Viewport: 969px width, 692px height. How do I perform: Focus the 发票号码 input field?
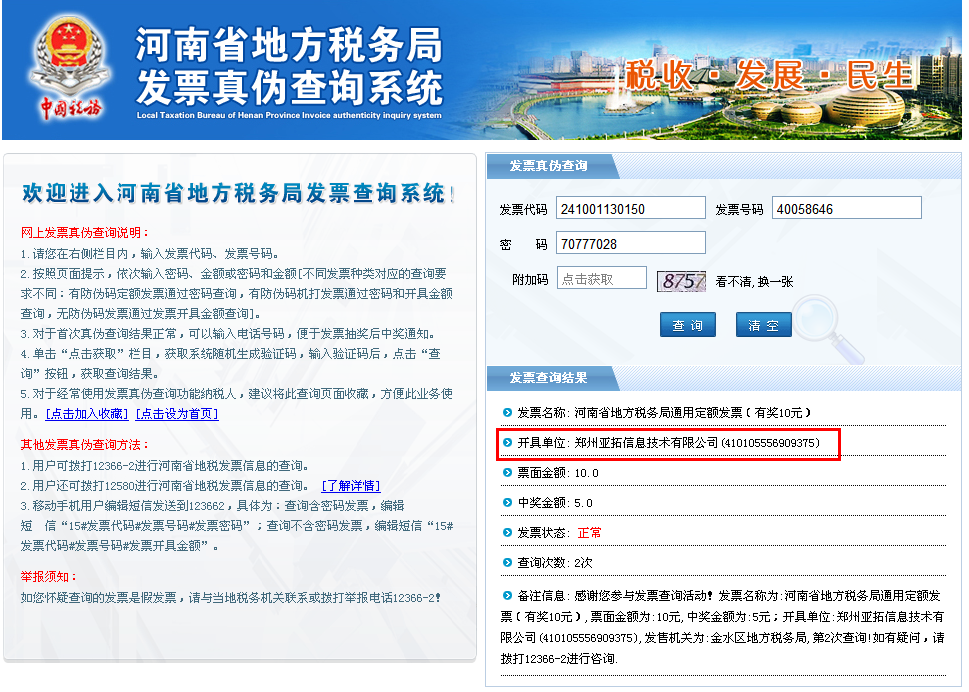(x=846, y=208)
